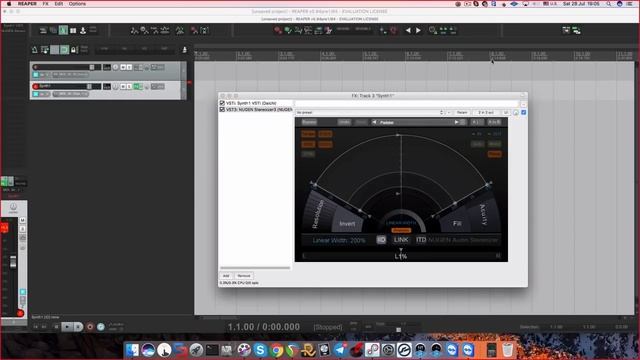Open the 2 in 2 out routing button
The width and height of the screenshot is (640, 360).
(x=486, y=112)
